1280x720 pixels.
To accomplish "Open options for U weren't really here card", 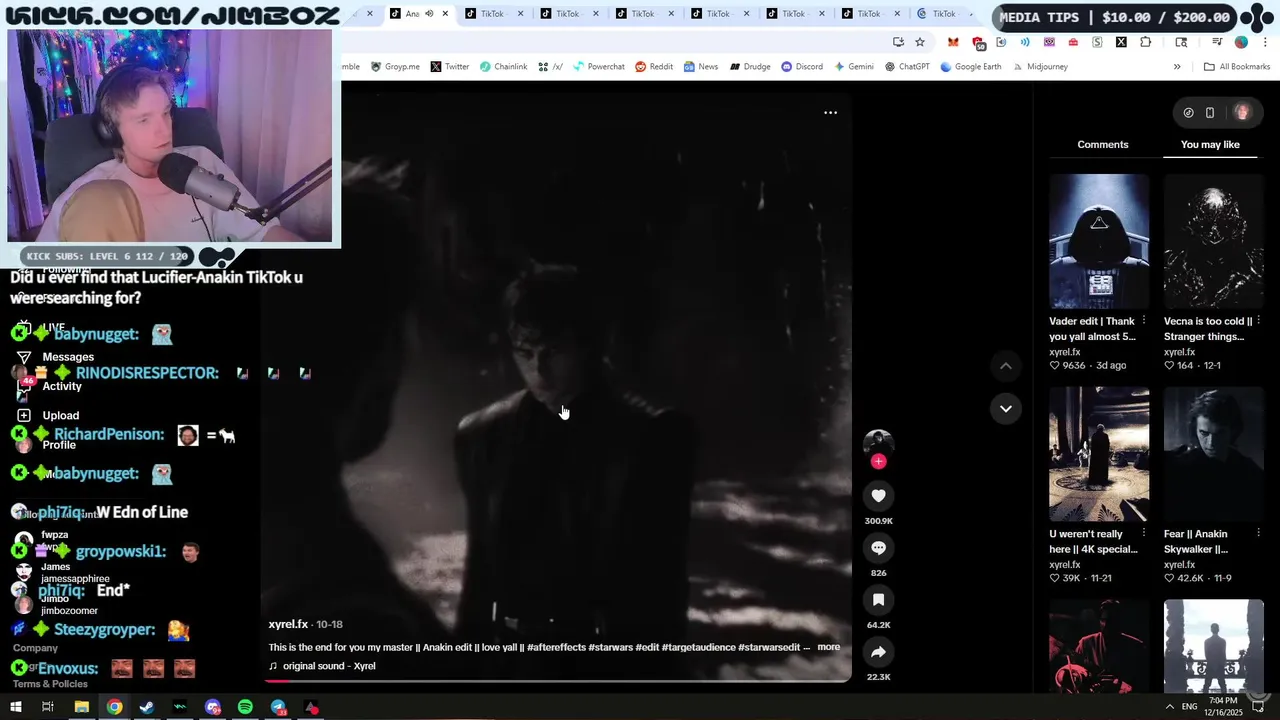I will pyautogui.click(x=1144, y=534).
